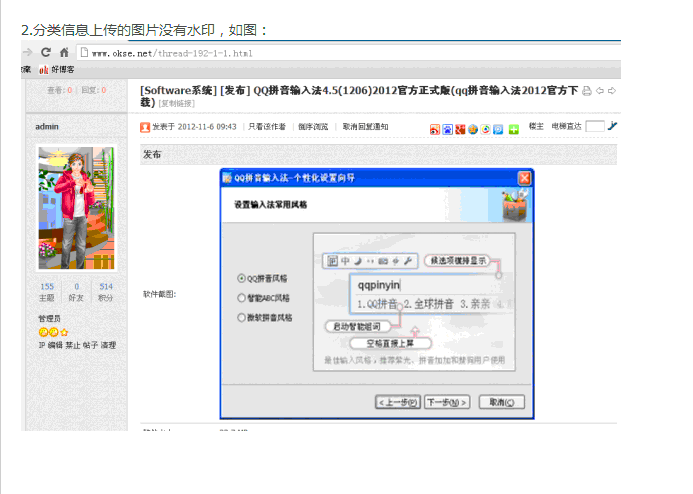Screen dimensions: 693x494
Task: Go to previous thread with left arrow
Action: [x=600, y=91]
